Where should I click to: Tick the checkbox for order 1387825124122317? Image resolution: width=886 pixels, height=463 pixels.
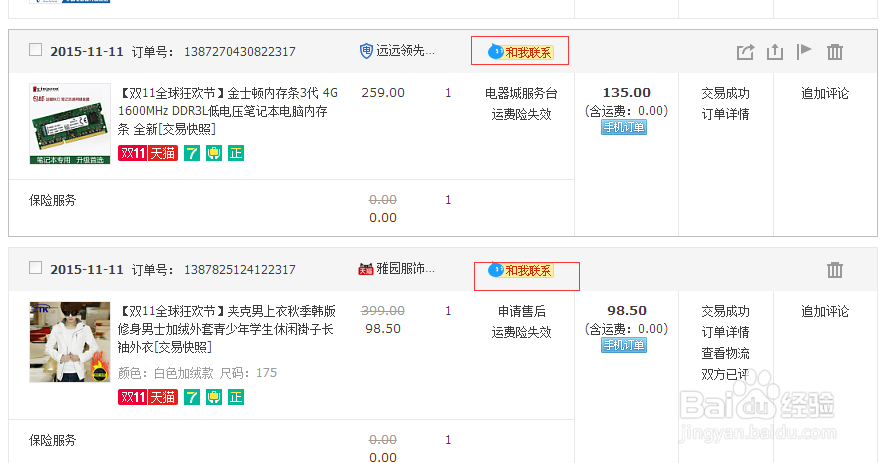coord(36,268)
